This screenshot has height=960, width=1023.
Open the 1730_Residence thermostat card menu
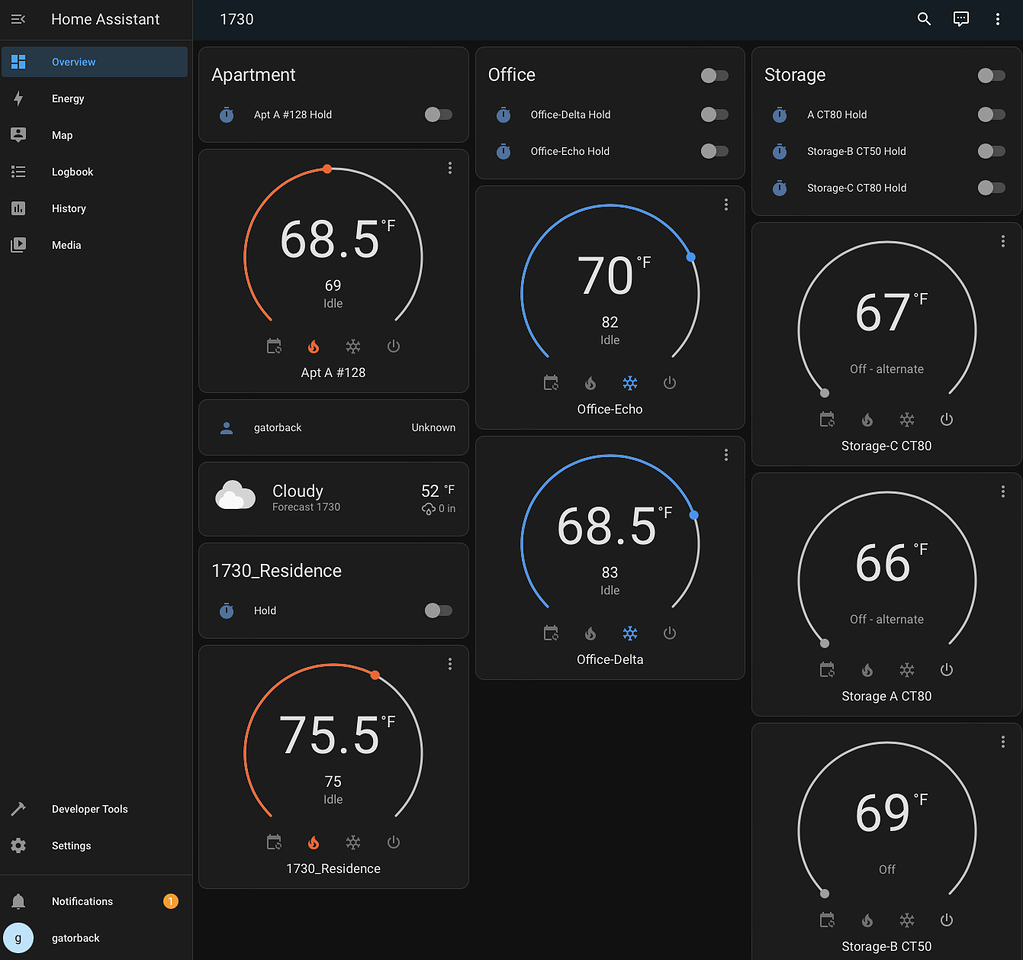pos(450,663)
